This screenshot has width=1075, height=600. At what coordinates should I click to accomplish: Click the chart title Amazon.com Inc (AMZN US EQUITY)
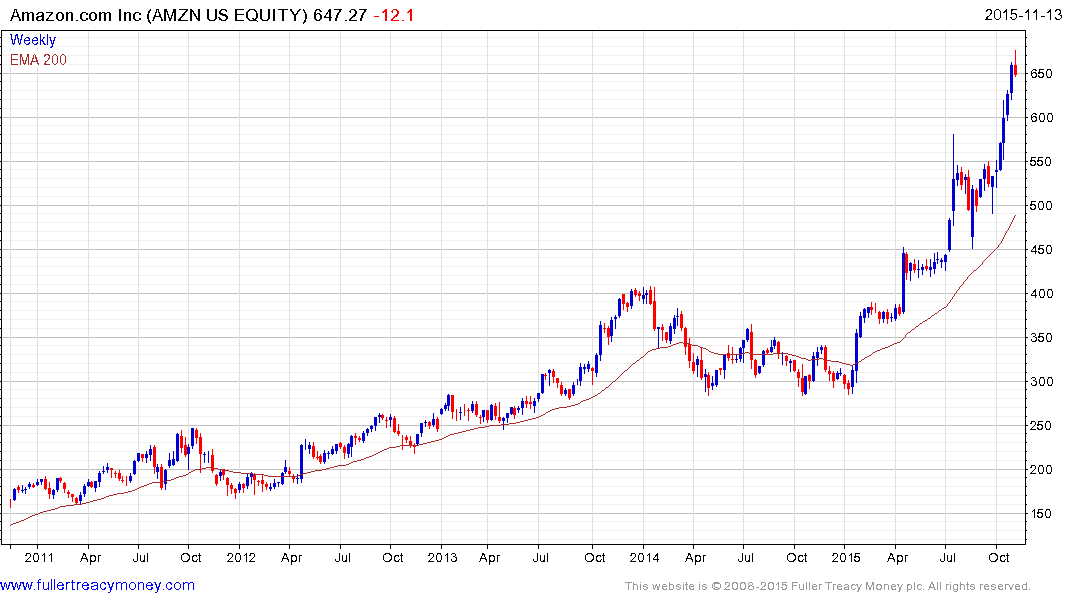click(x=158, y=15)
